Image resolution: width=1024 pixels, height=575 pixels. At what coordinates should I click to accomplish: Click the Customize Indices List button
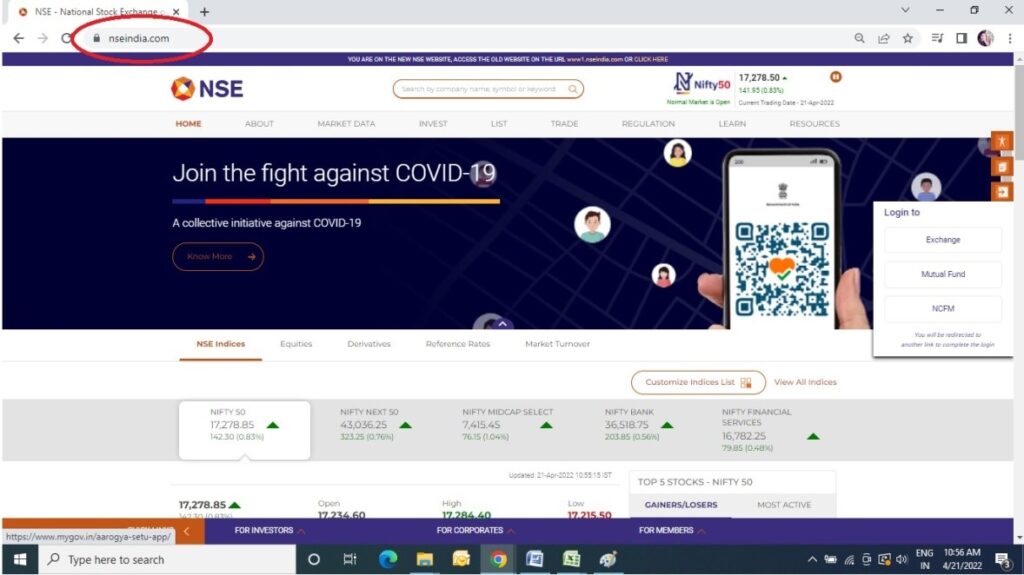click(697, 382)
